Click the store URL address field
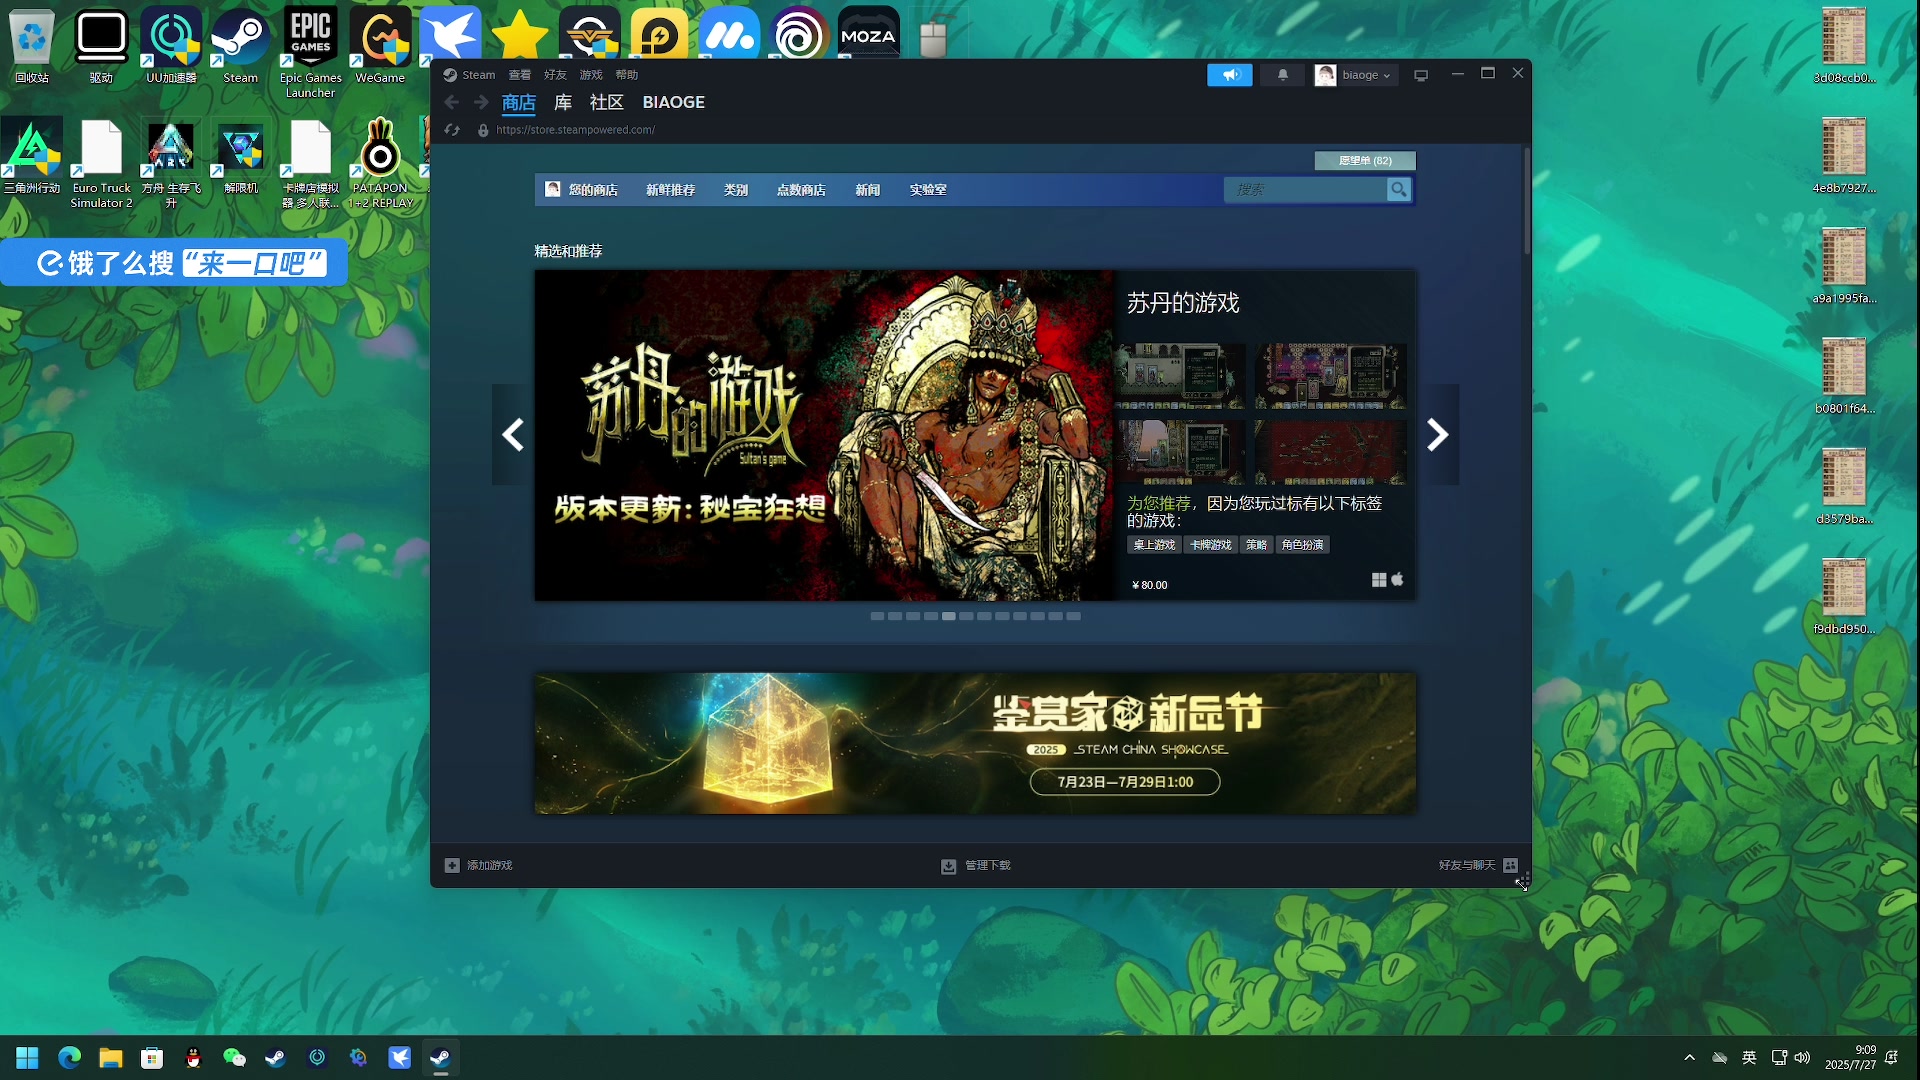Image resolution: width=1920 pixels, height=1080 pixels. (576, 130)
